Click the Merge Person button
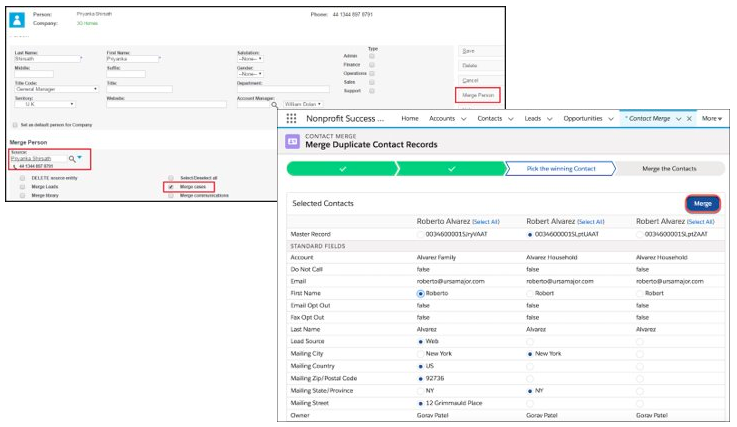737x427 pixels. point(478,95)
